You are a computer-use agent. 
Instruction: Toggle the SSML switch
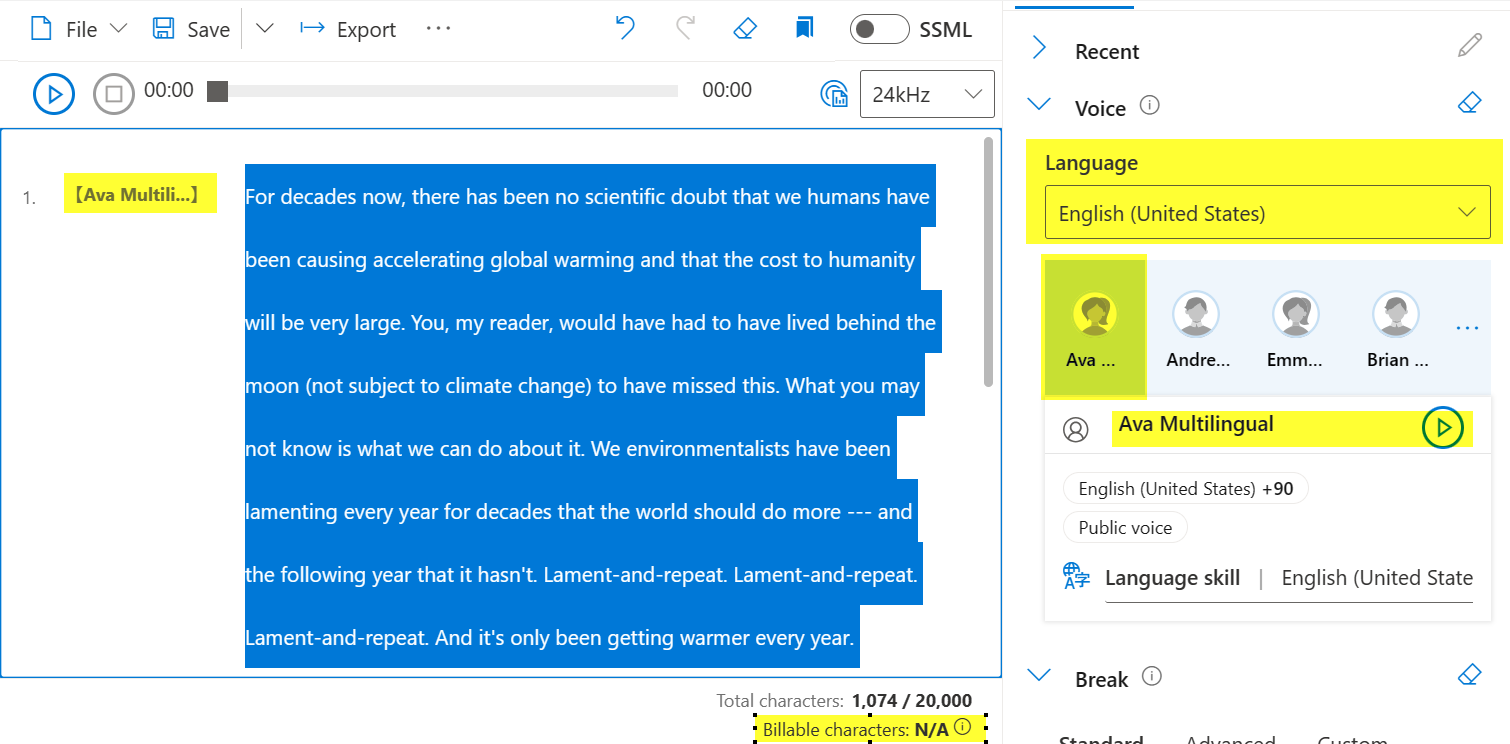(x=879, y=29)
